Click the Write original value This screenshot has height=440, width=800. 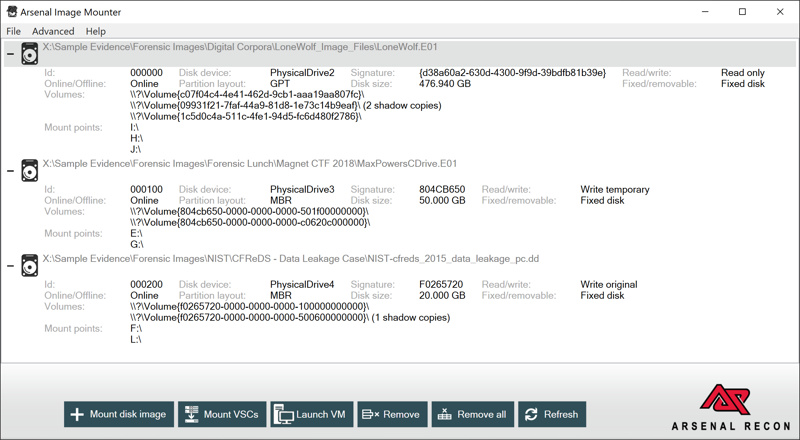(x=609, y=284)
